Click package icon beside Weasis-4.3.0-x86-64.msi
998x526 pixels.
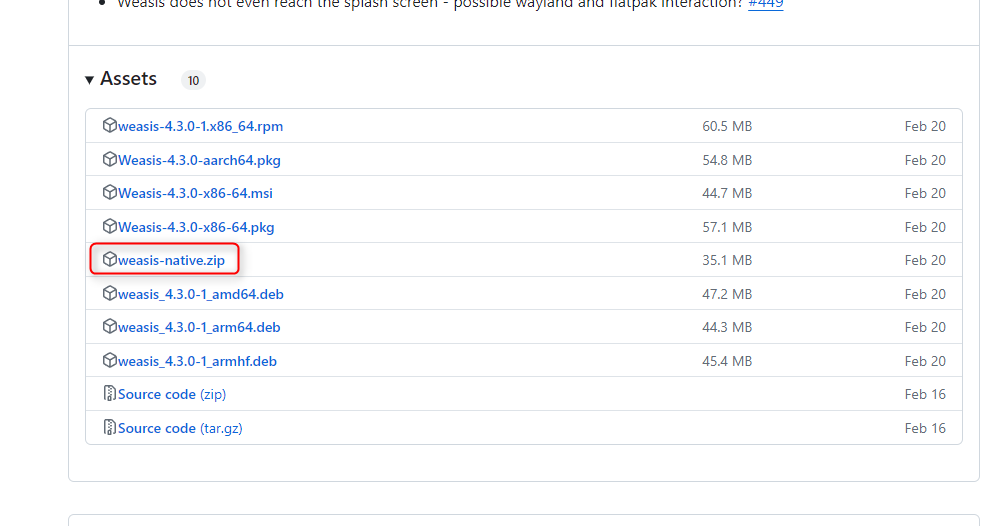[109, 192]
